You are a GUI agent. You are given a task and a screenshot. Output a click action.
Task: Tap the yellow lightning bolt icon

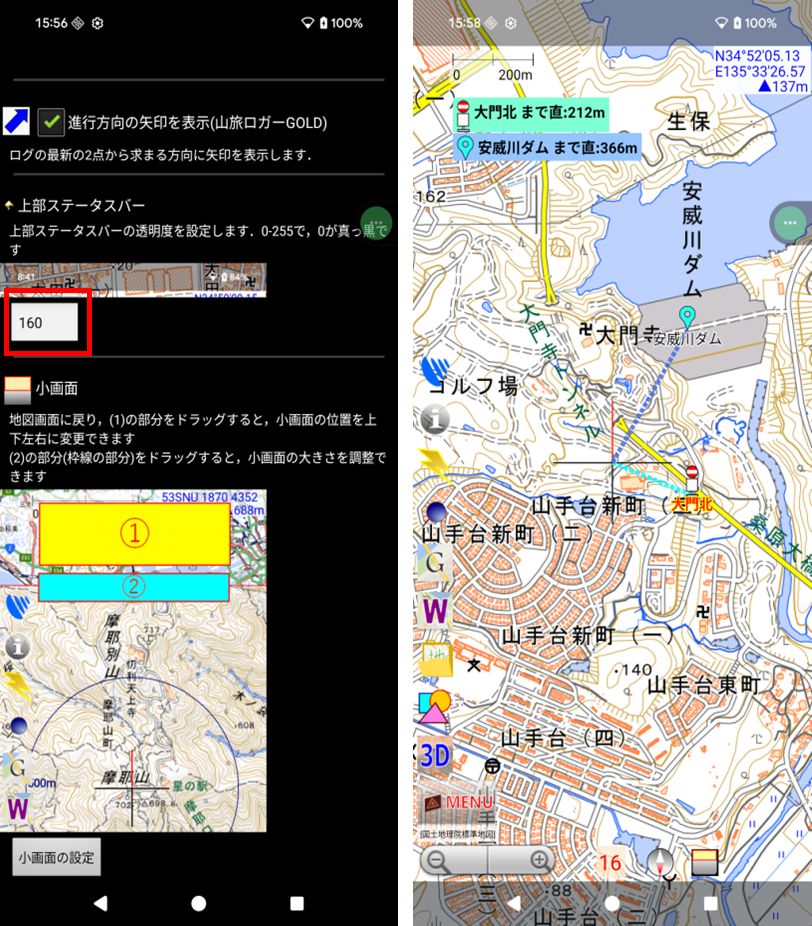point(435,464)
